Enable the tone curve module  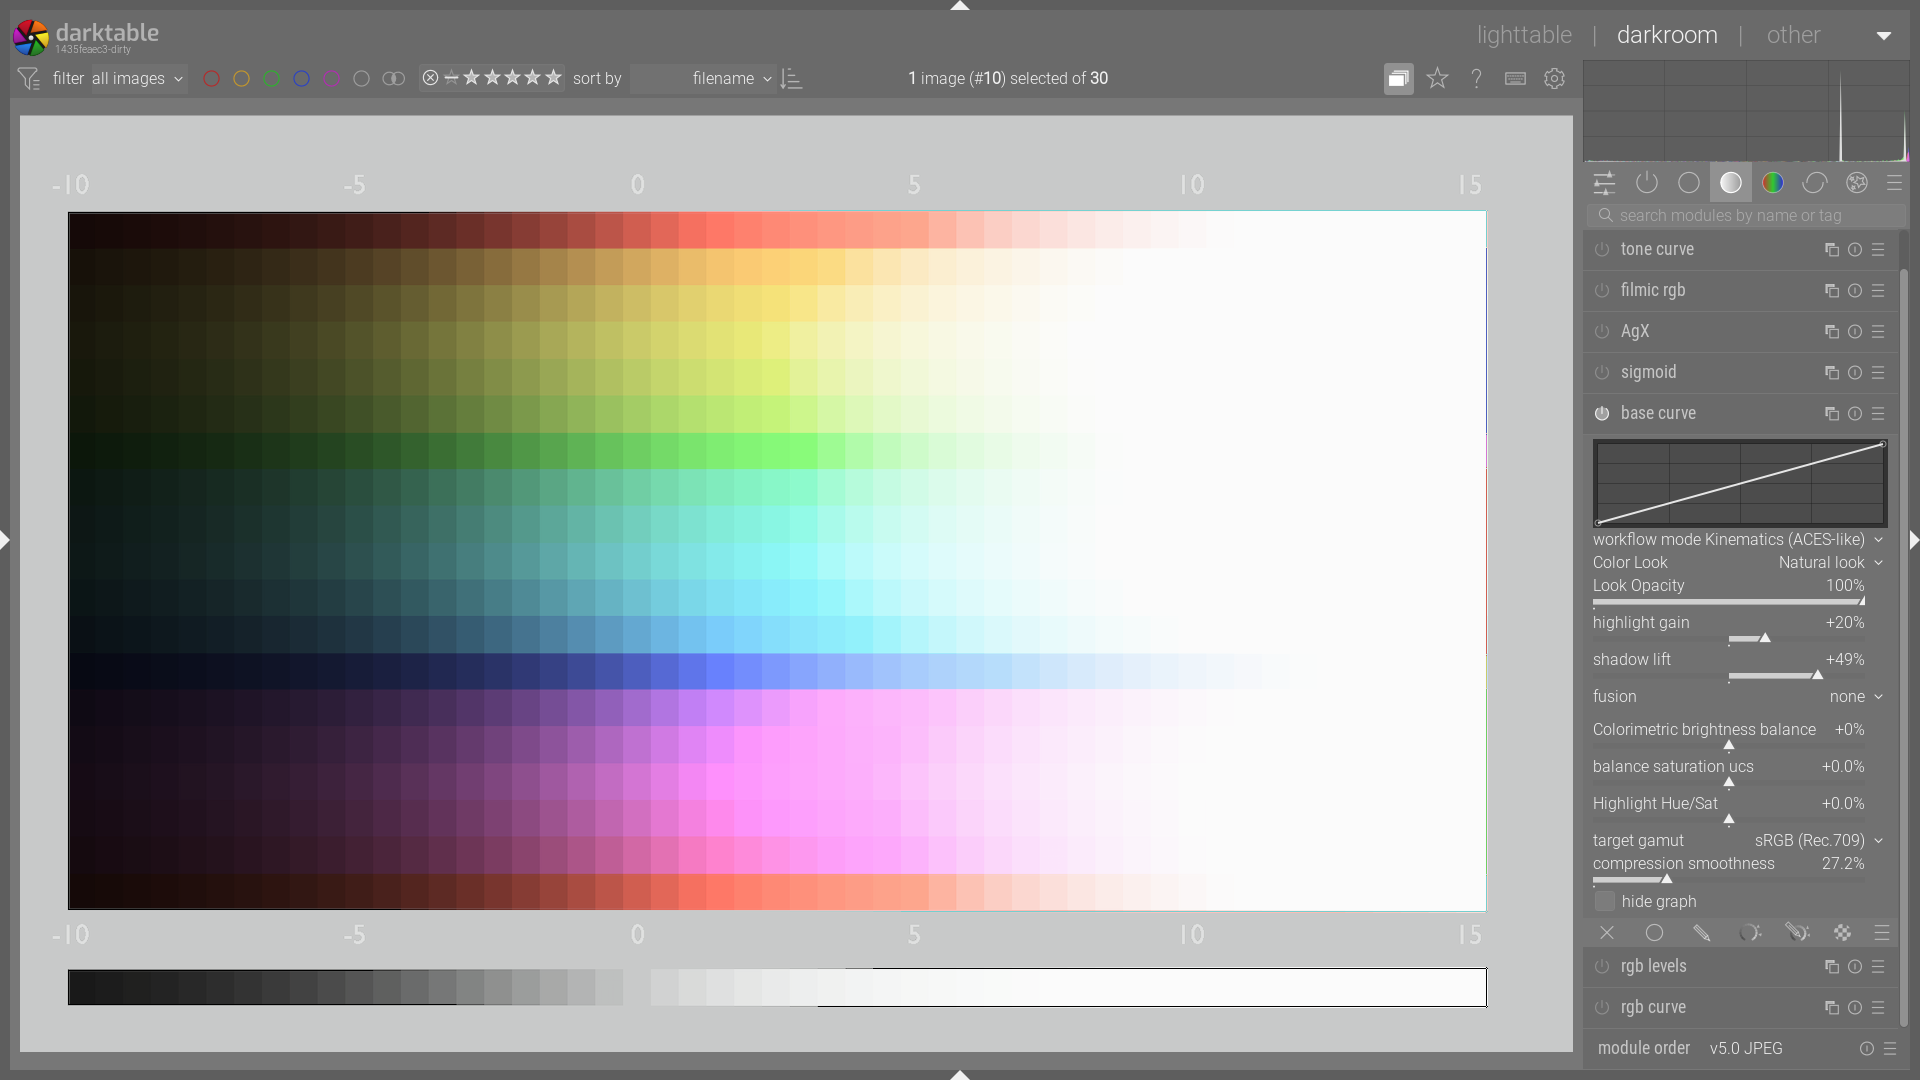pyautogui.click(x=1602, y=250)
